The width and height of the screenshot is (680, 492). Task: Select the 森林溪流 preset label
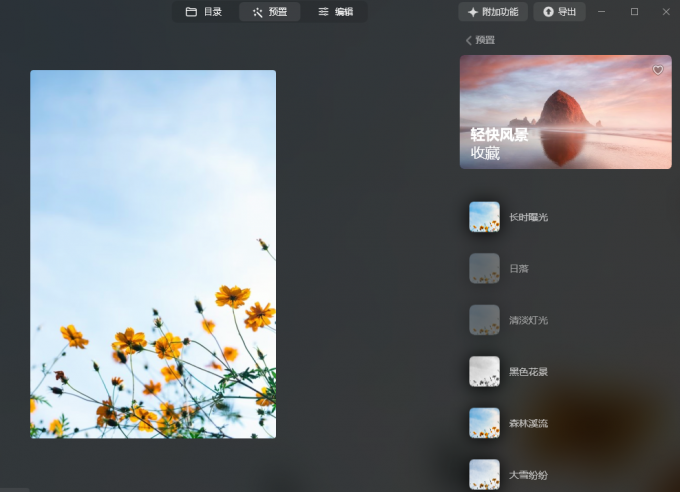[x=528, y=423]
